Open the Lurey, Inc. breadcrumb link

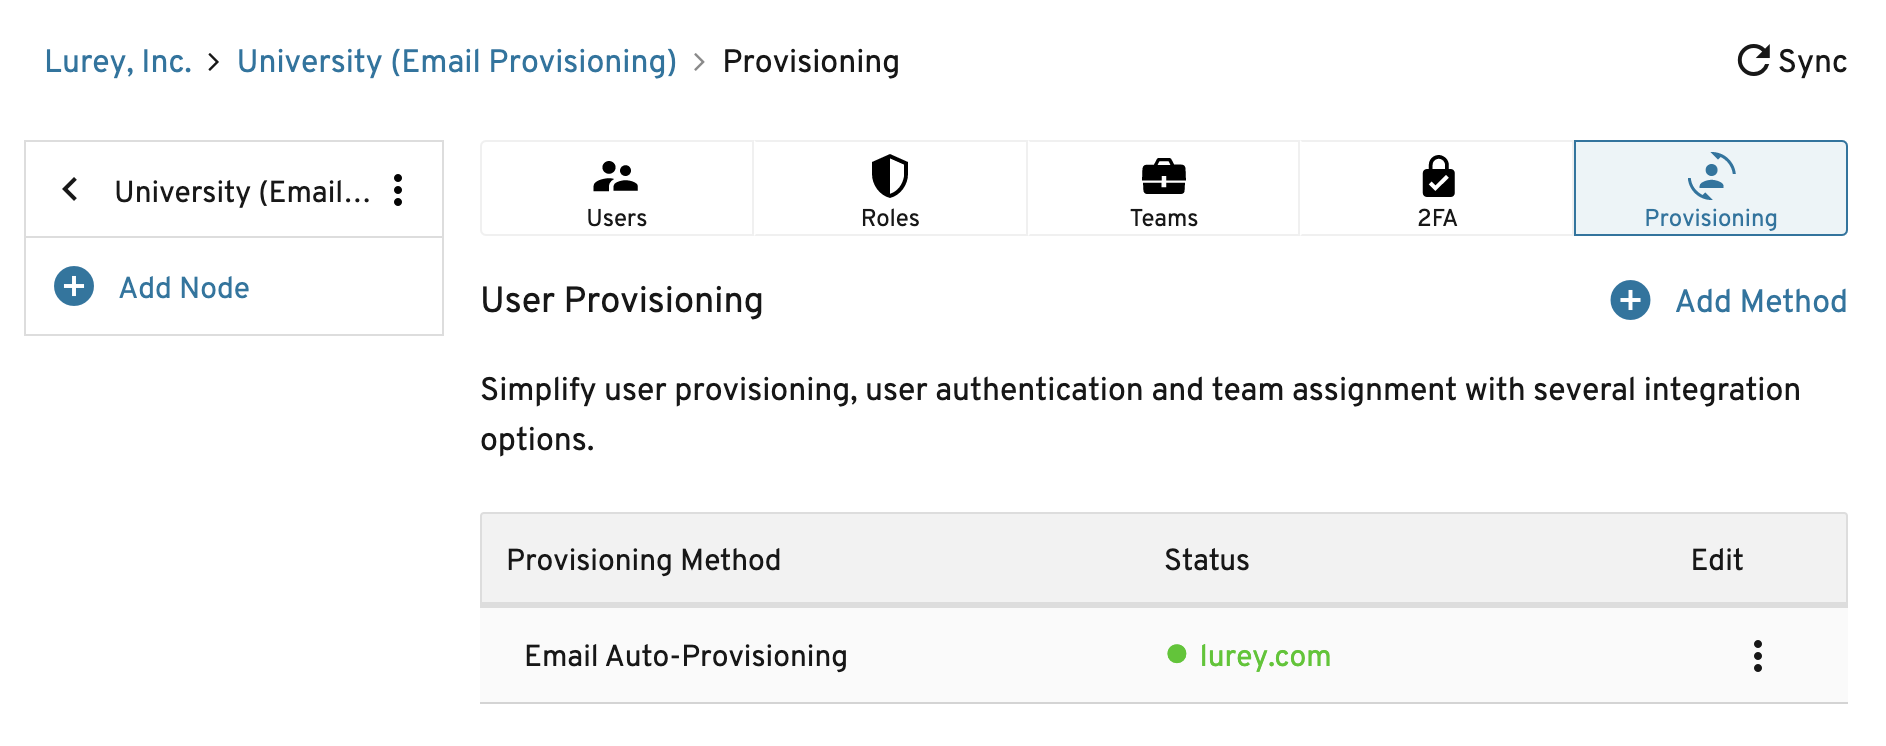coord(118,62)
